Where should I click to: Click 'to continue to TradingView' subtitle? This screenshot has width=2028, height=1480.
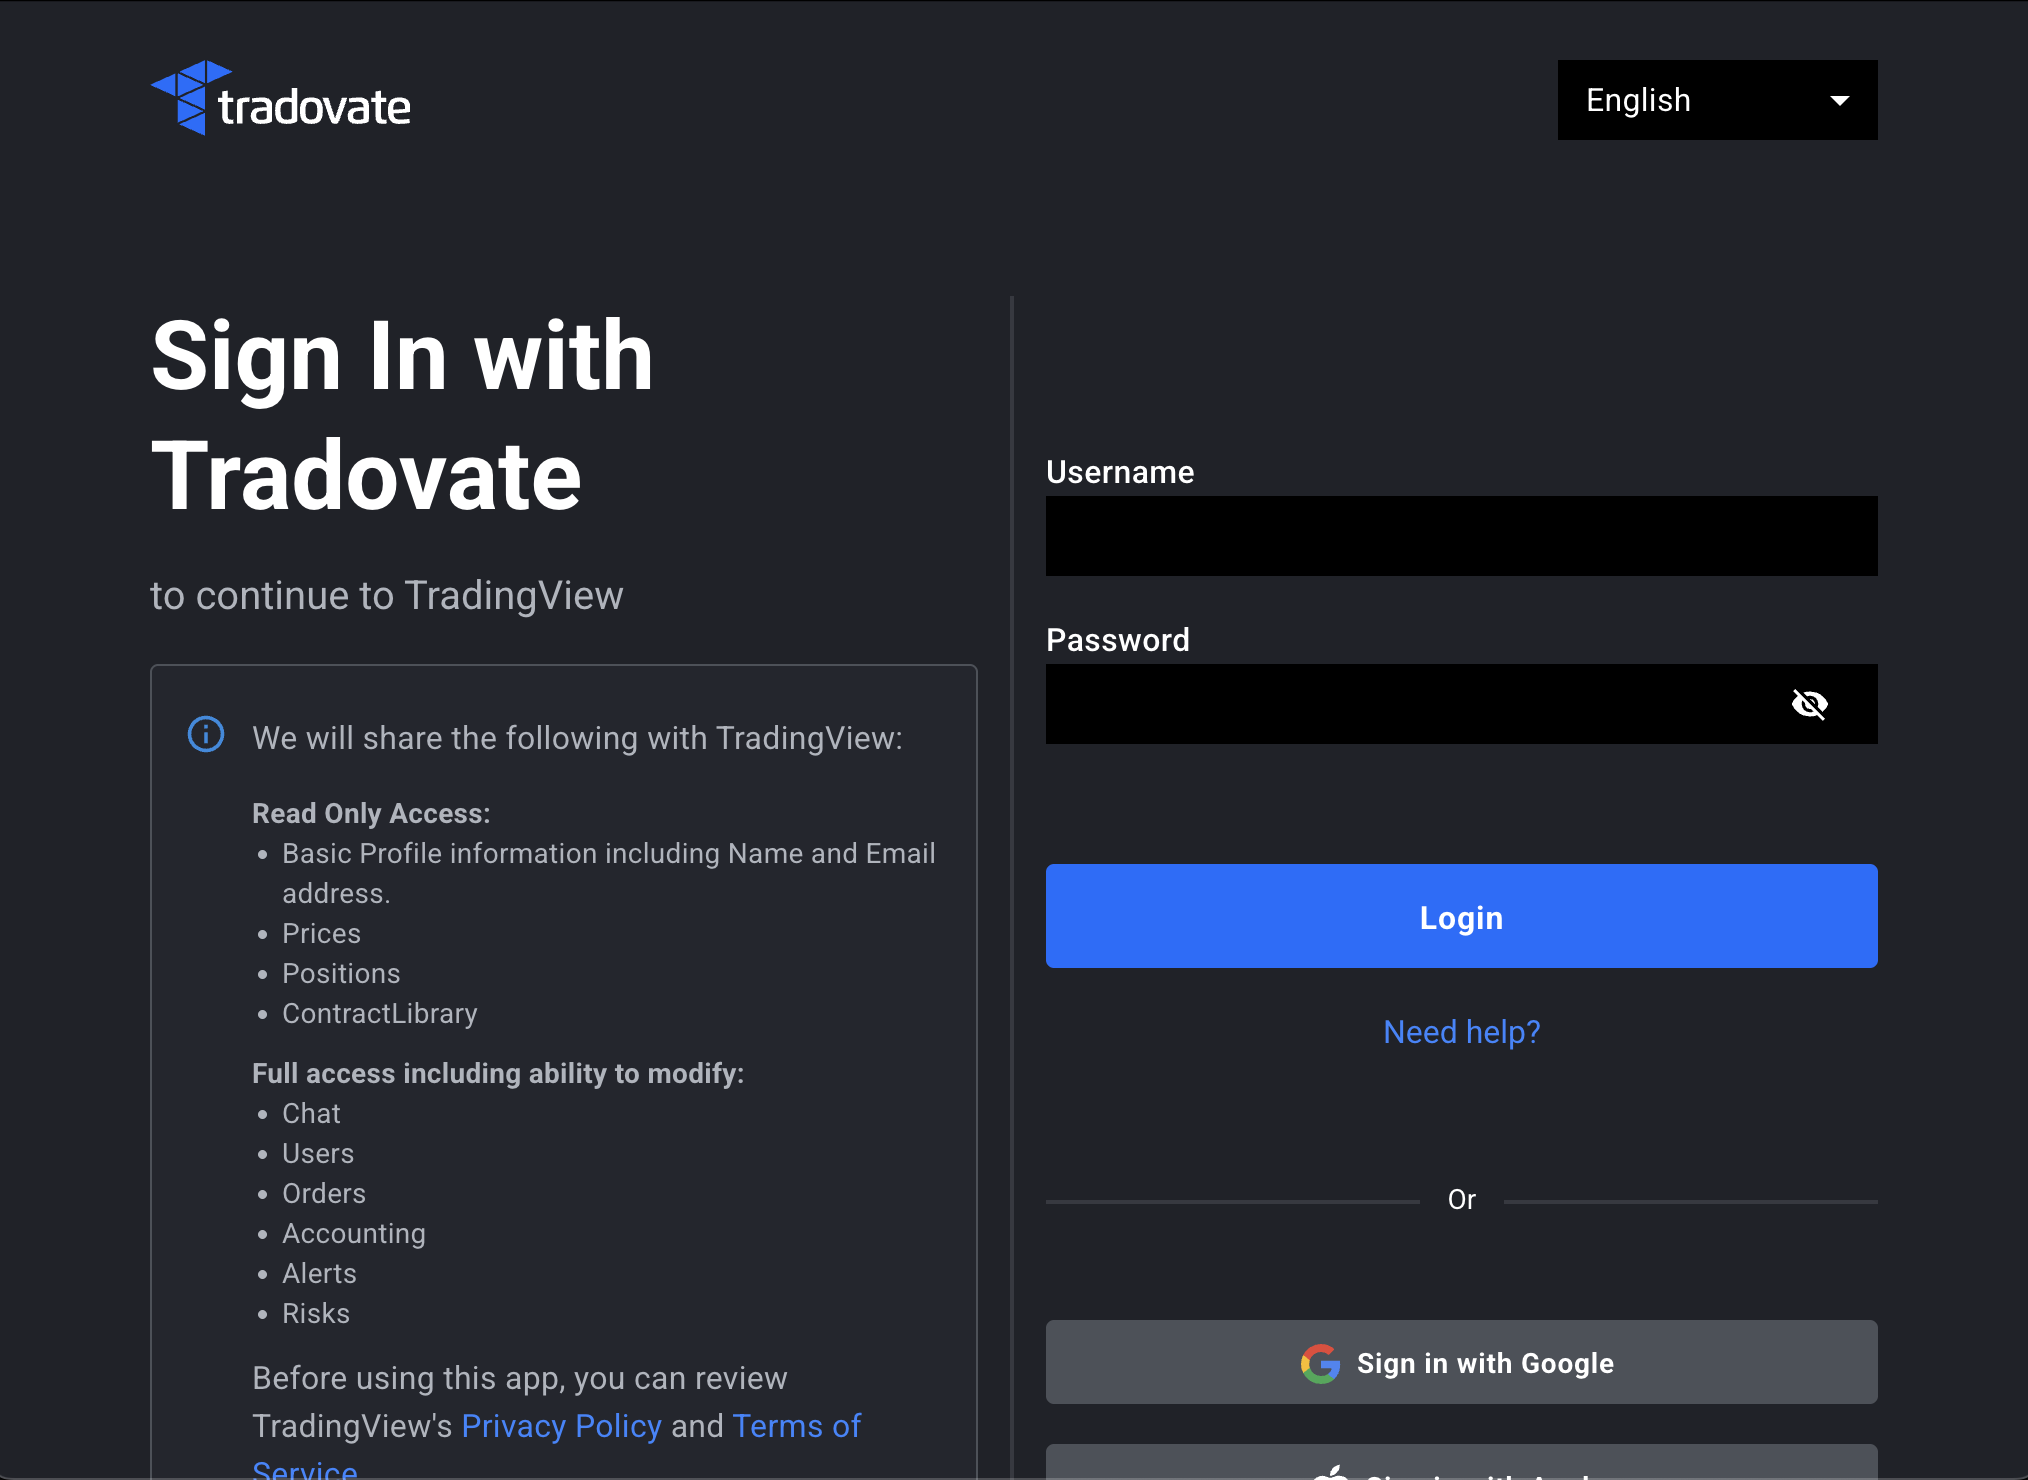point(387,596)
